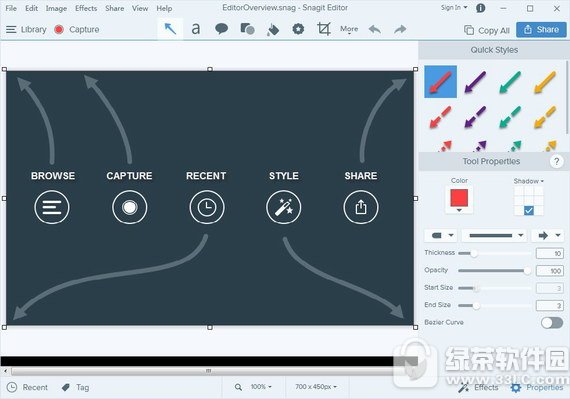The image size is (570, 399).
Task: Choose the dashed purple arrow quick style
Action: (x=475, y=117)
